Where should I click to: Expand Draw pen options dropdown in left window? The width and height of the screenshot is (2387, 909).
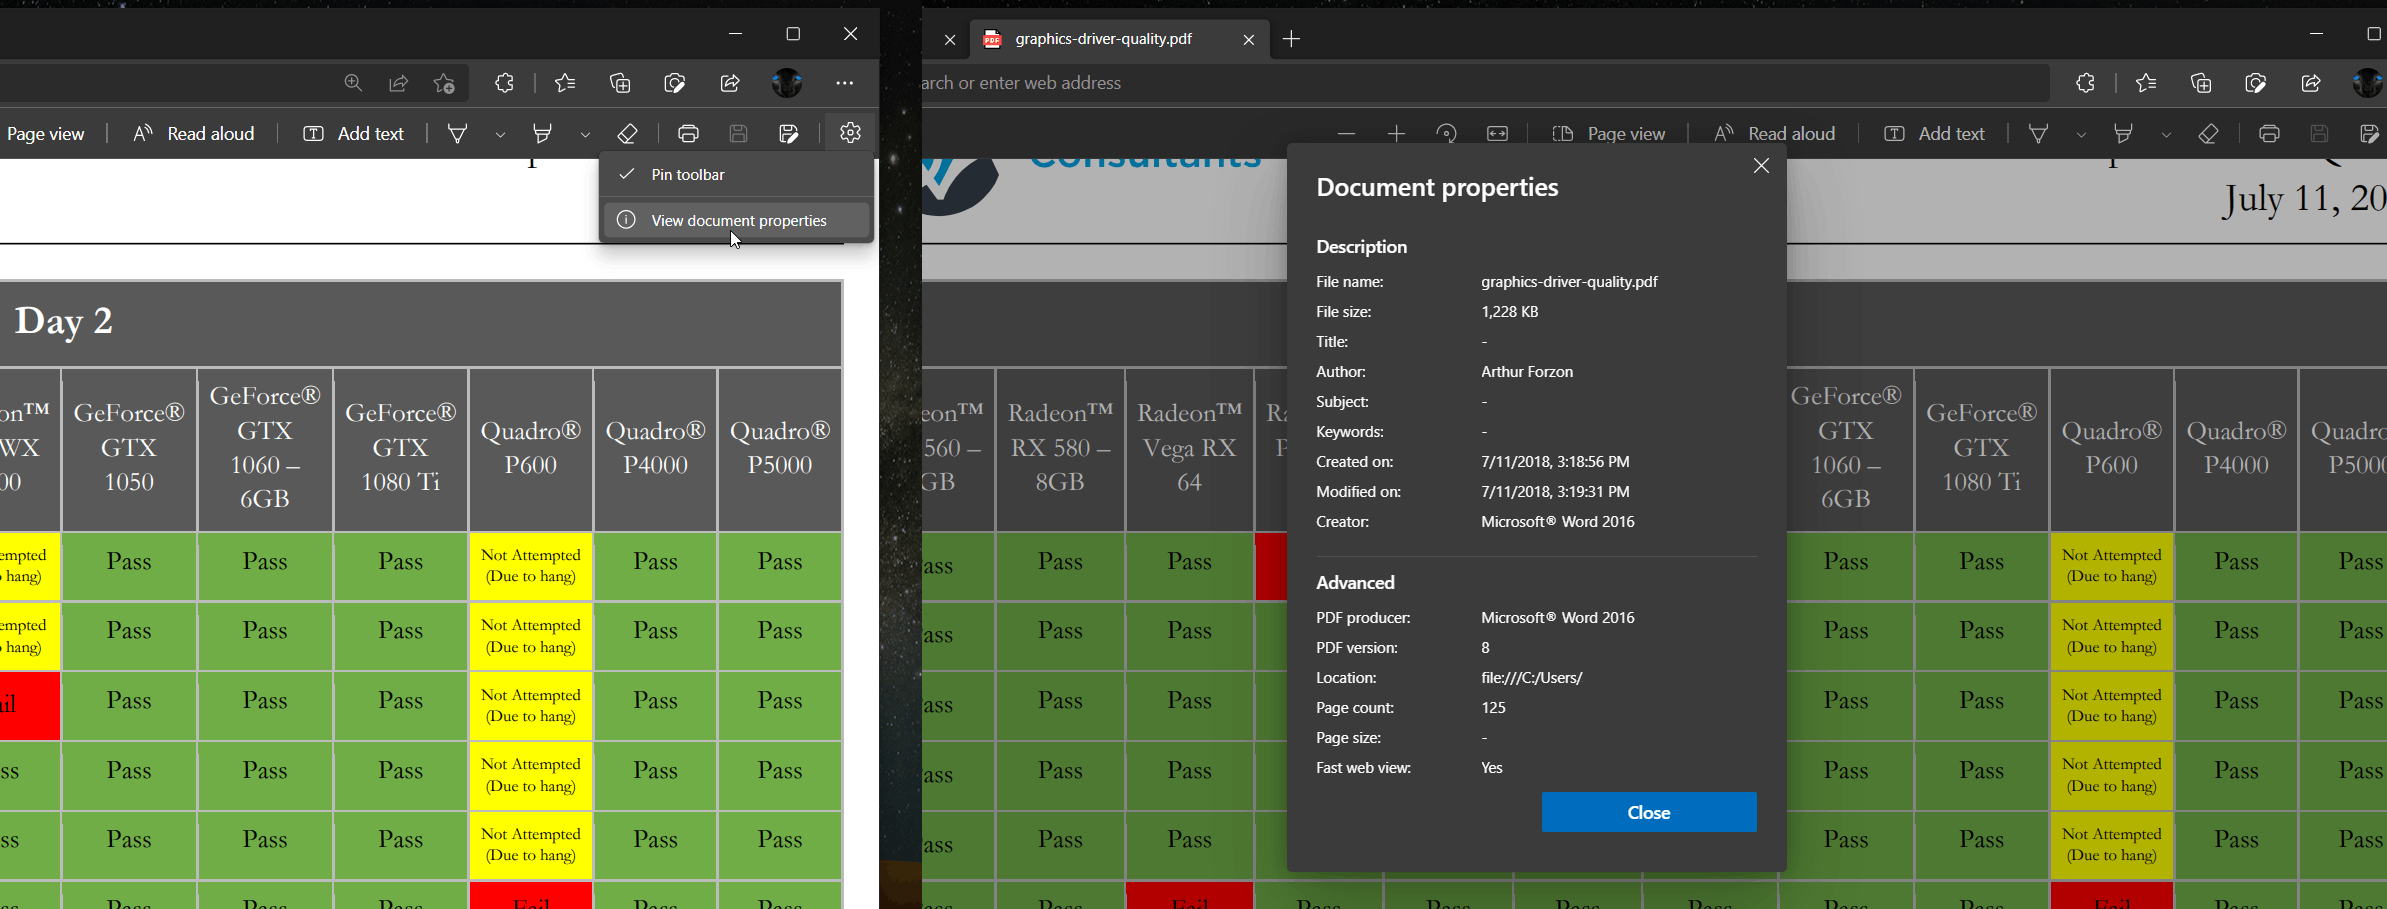(x=500, y=134)
